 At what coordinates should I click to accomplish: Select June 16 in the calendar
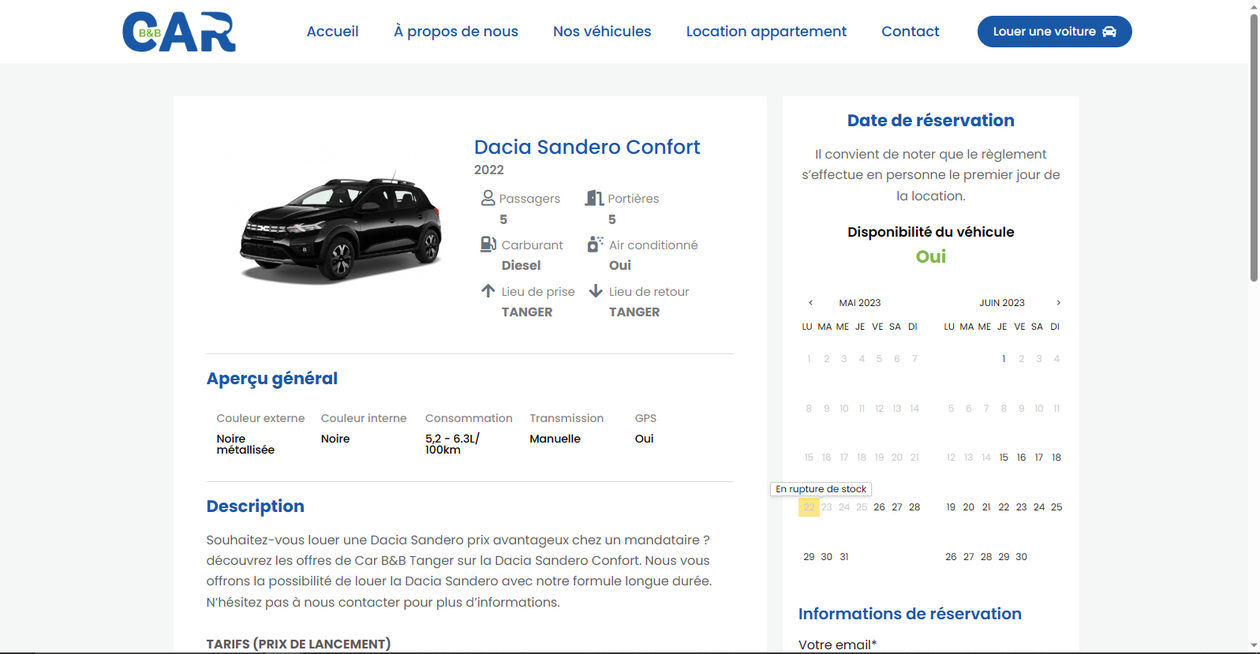pos(1021,458)
